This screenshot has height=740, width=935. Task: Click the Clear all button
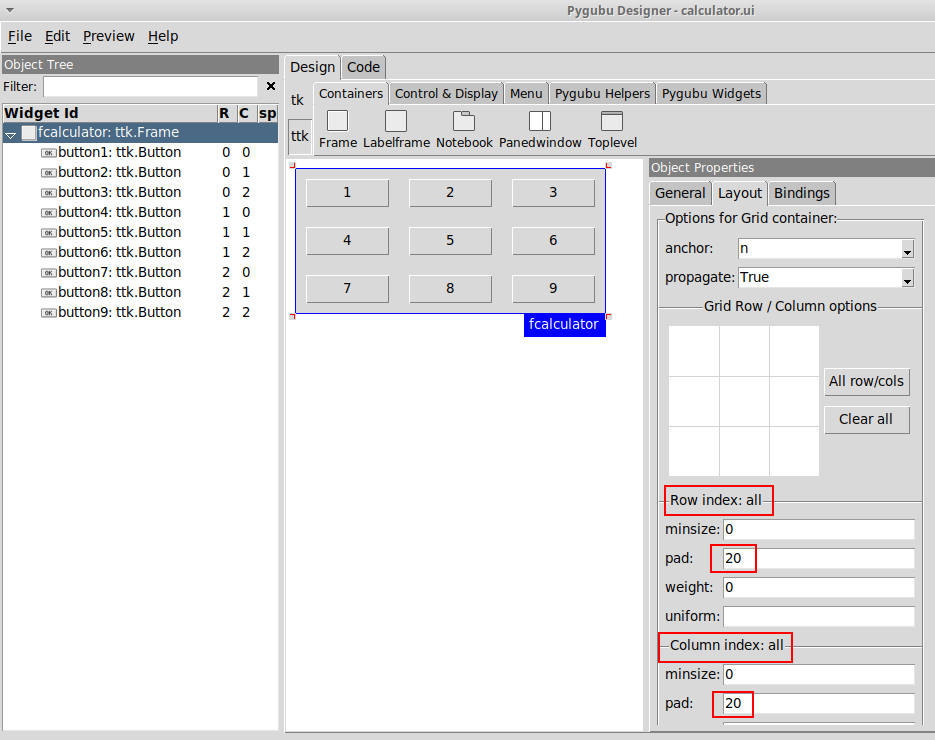pos(866,419)
